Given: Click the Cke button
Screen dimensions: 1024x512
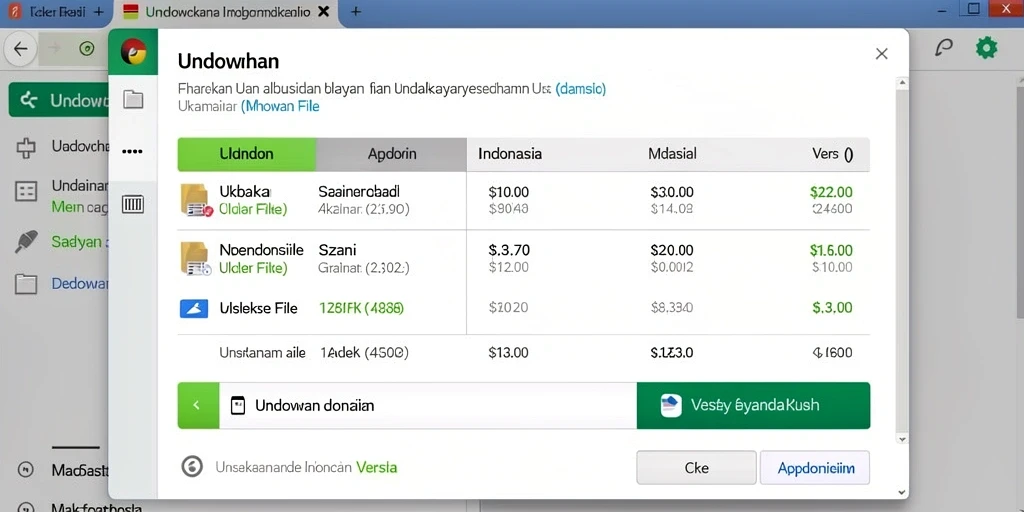Looking at the screenshot, I should (696, 468).
